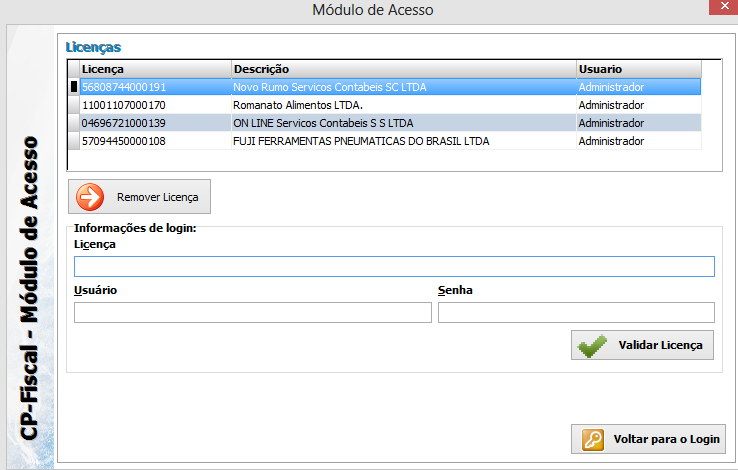Select Romanato Alimentos LTDA. description
738x470 pixels.
[x=298, y=105]
